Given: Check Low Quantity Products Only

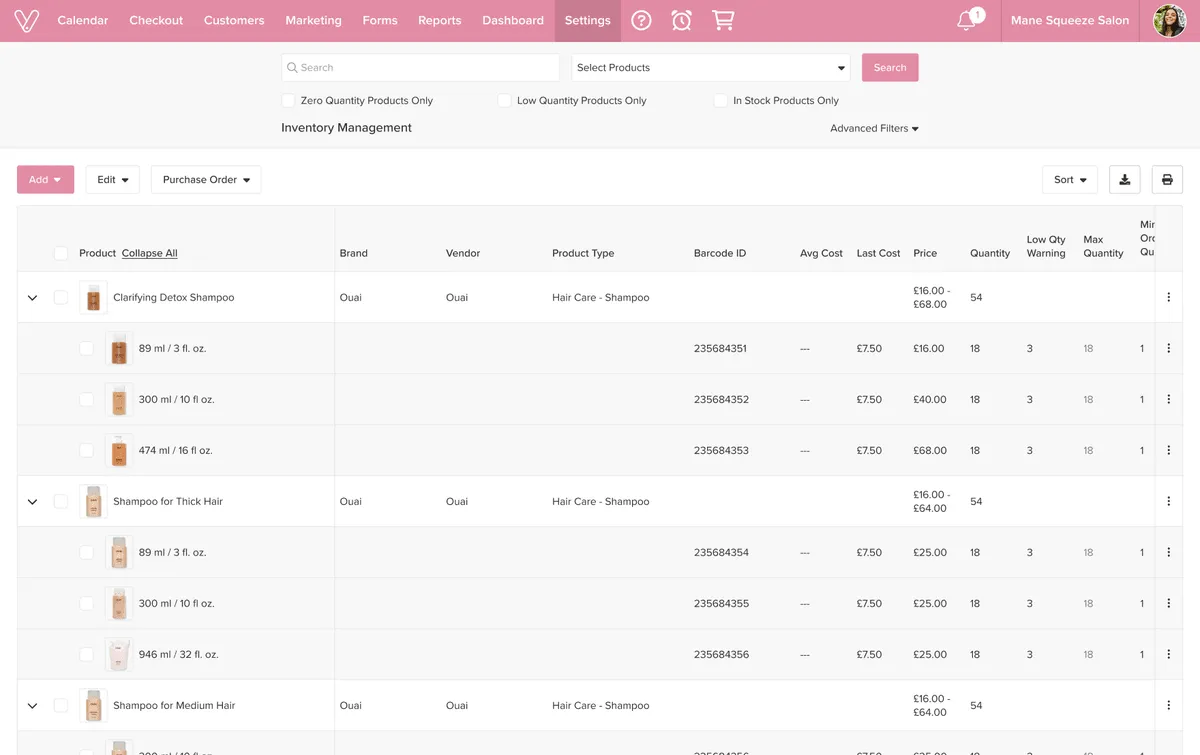Looking at the screenshot, I should coord(504,101).
